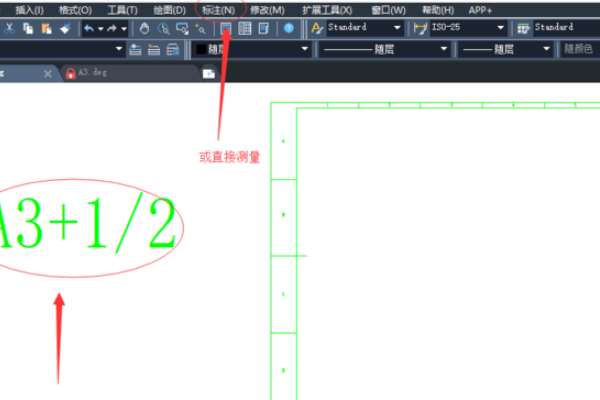Click the Paste clipboard icon

[46, 28]
